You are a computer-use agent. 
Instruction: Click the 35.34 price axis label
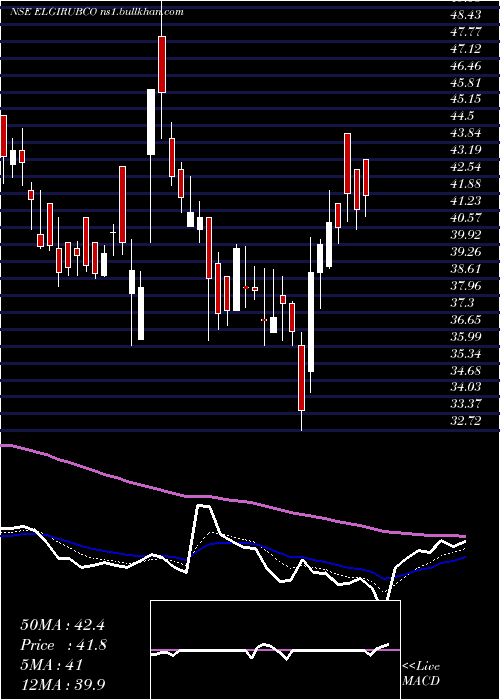tap(467, 354)
